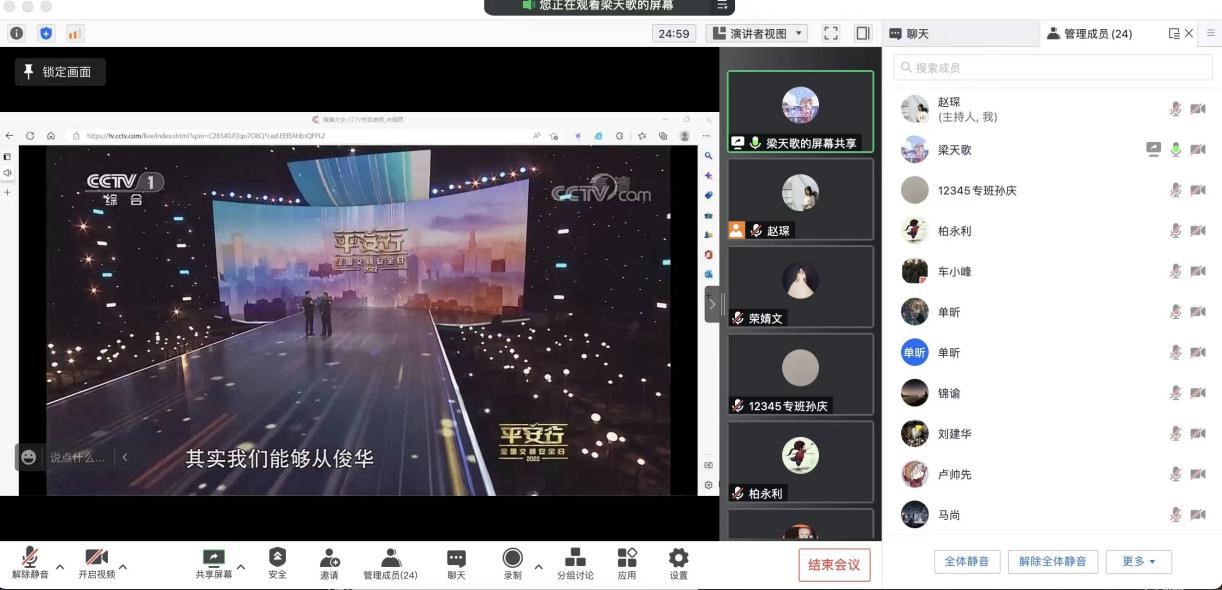Open the invite (邀请) icon
Image resolution: width=1222 pixels, height=590 pixels.
(x=329, y=558)
